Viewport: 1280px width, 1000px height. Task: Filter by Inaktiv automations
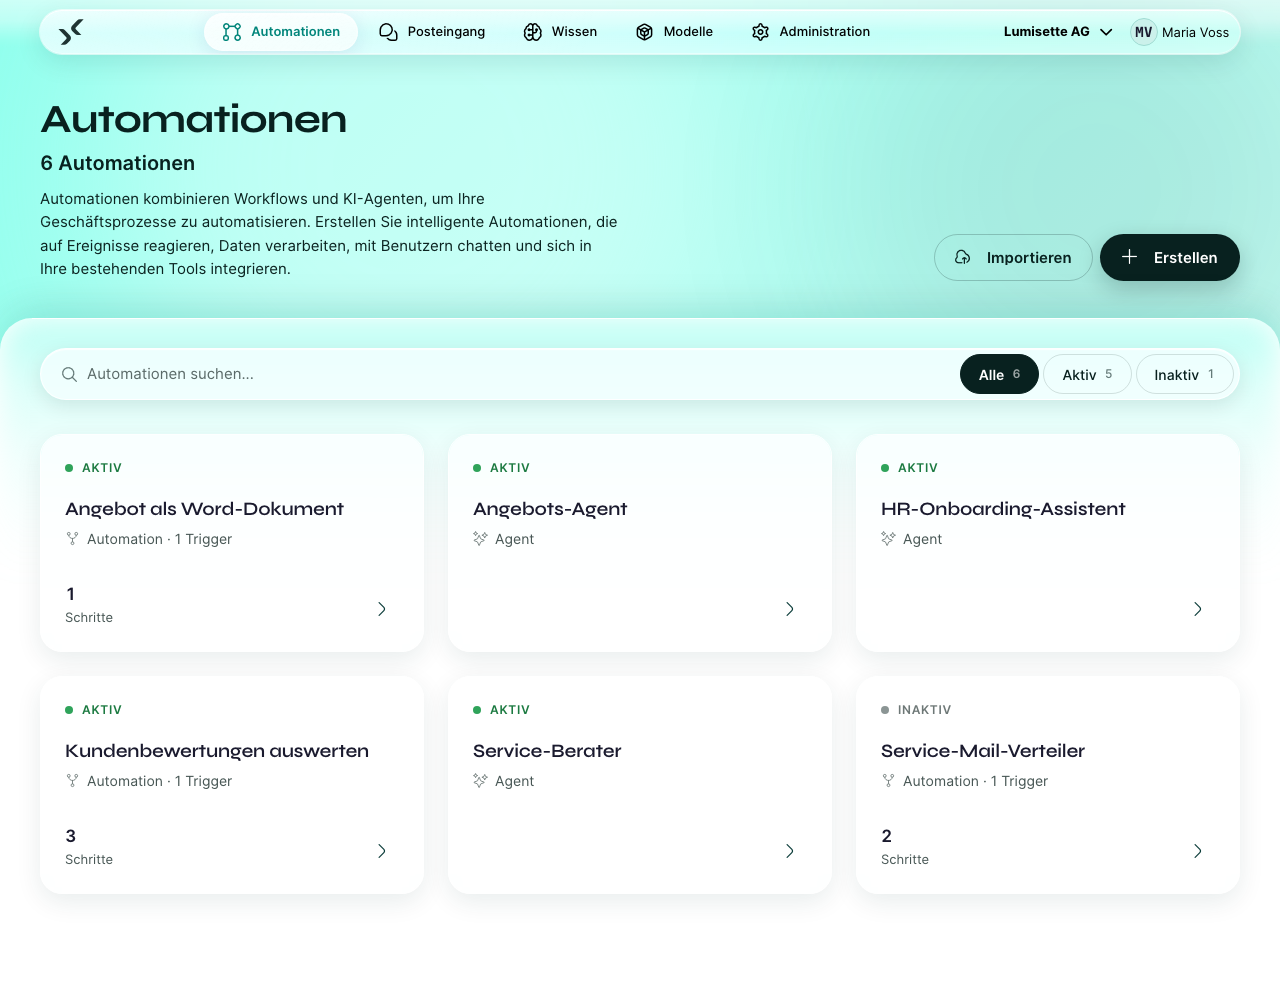click(x=1185, y=374)
